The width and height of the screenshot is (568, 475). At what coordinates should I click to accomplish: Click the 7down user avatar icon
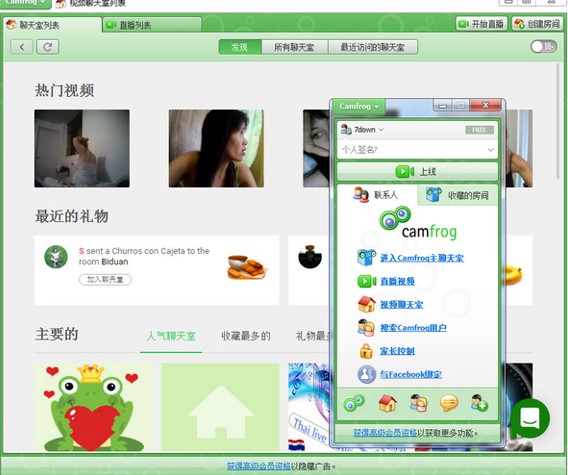point(346,130)
